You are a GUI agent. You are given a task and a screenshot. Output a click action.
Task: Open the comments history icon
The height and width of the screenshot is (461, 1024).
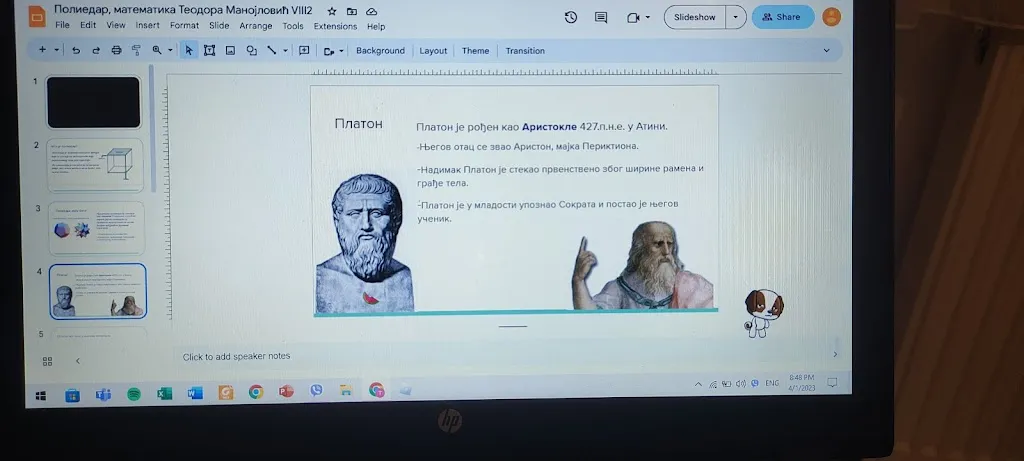coord(601,17)
